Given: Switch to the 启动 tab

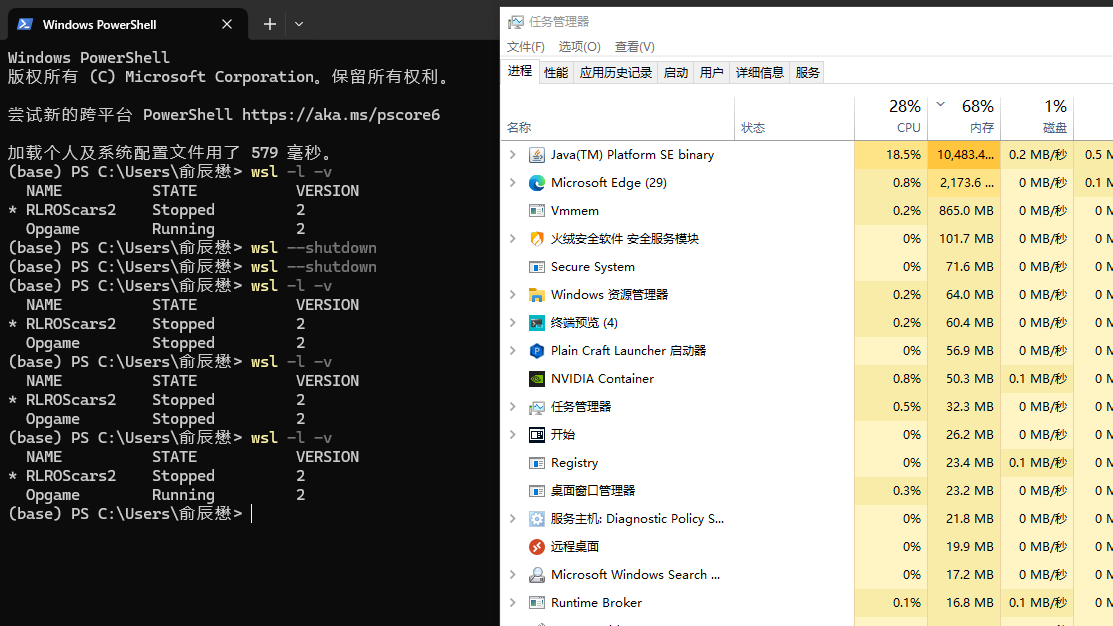Looking at the screenshot, I should click(676, 72).
